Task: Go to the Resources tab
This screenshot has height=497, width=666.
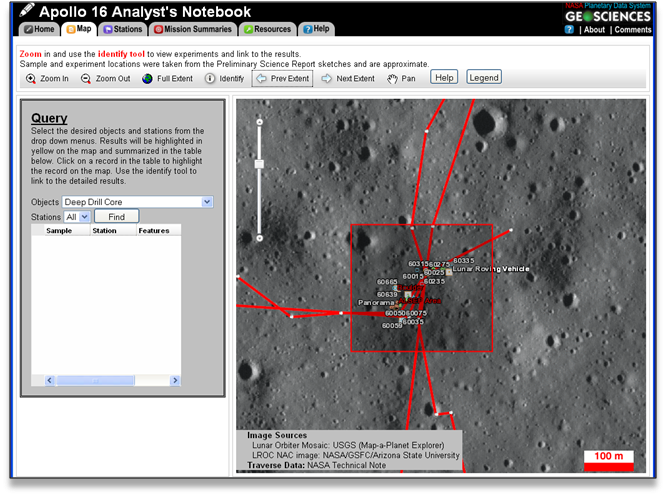Action: 267,29
